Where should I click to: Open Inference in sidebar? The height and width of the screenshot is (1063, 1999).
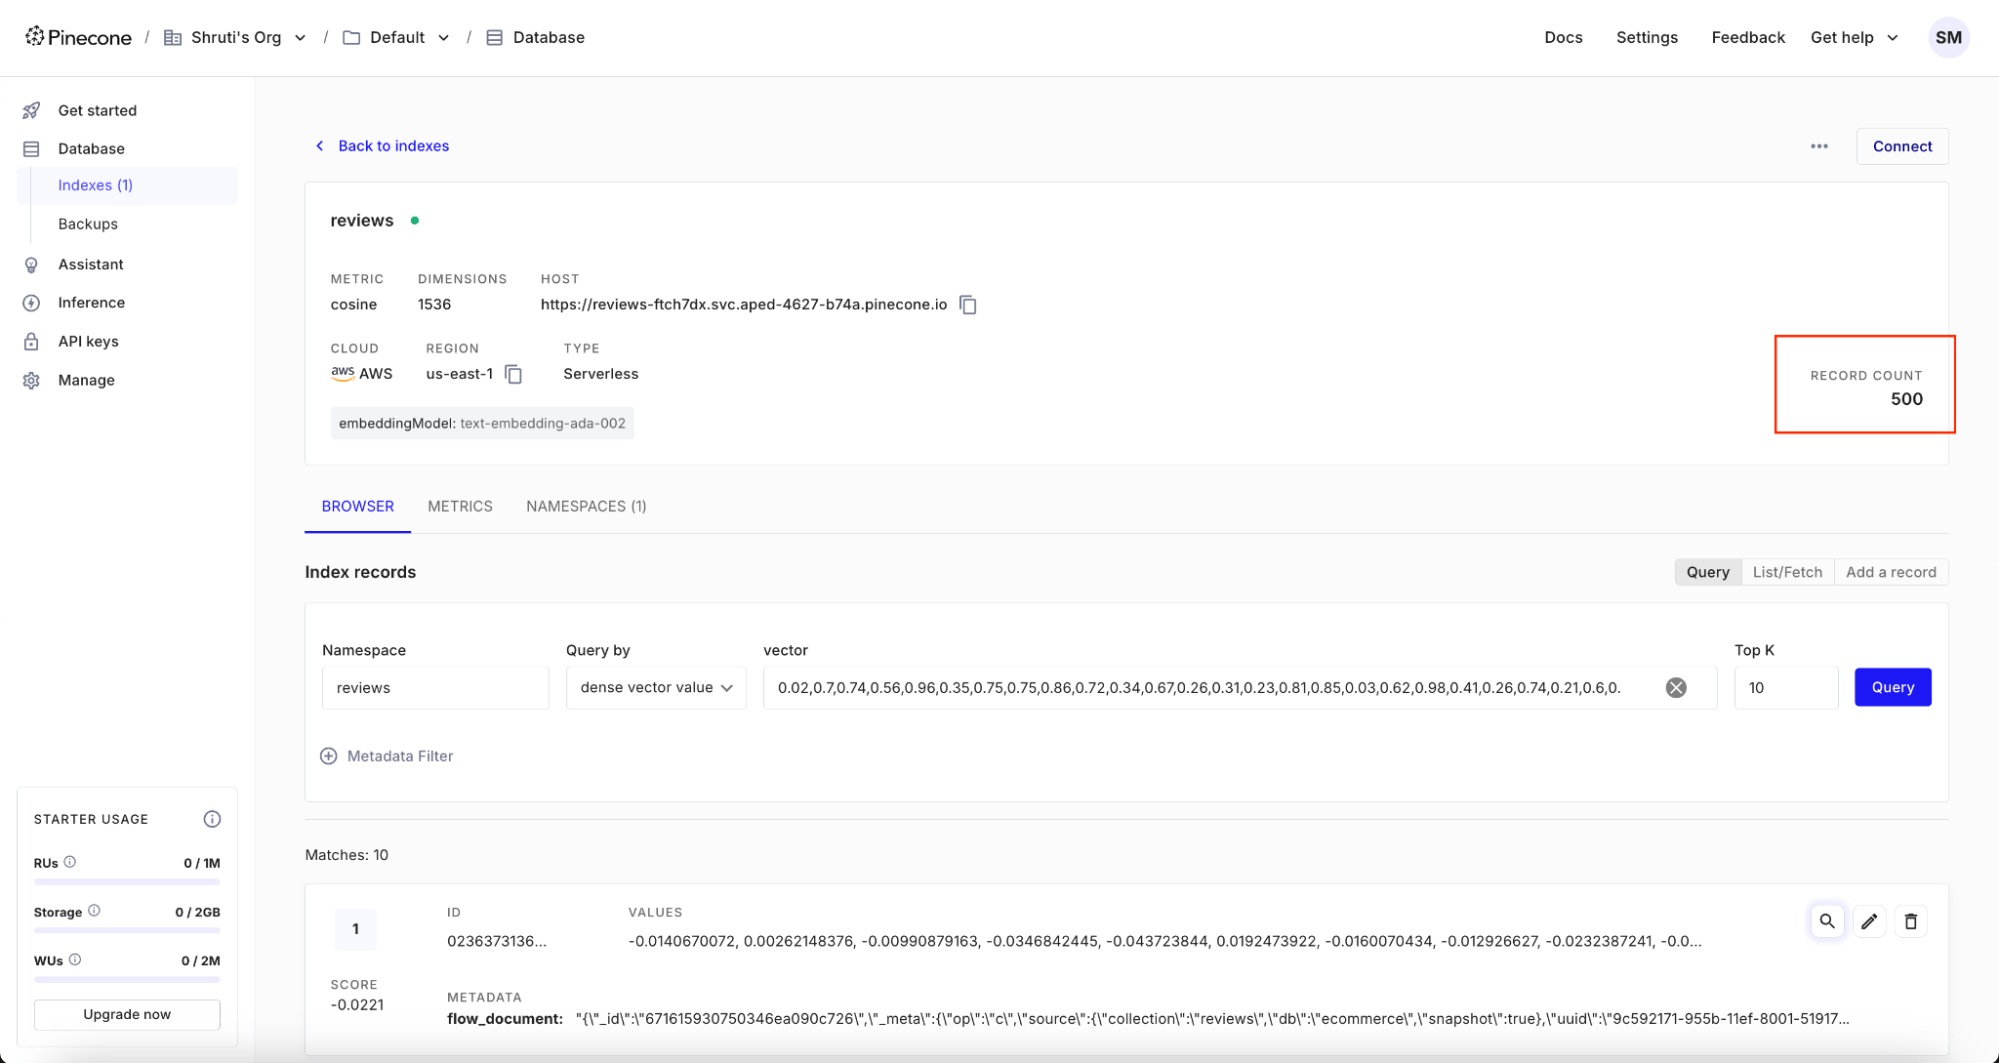point(91,303)
